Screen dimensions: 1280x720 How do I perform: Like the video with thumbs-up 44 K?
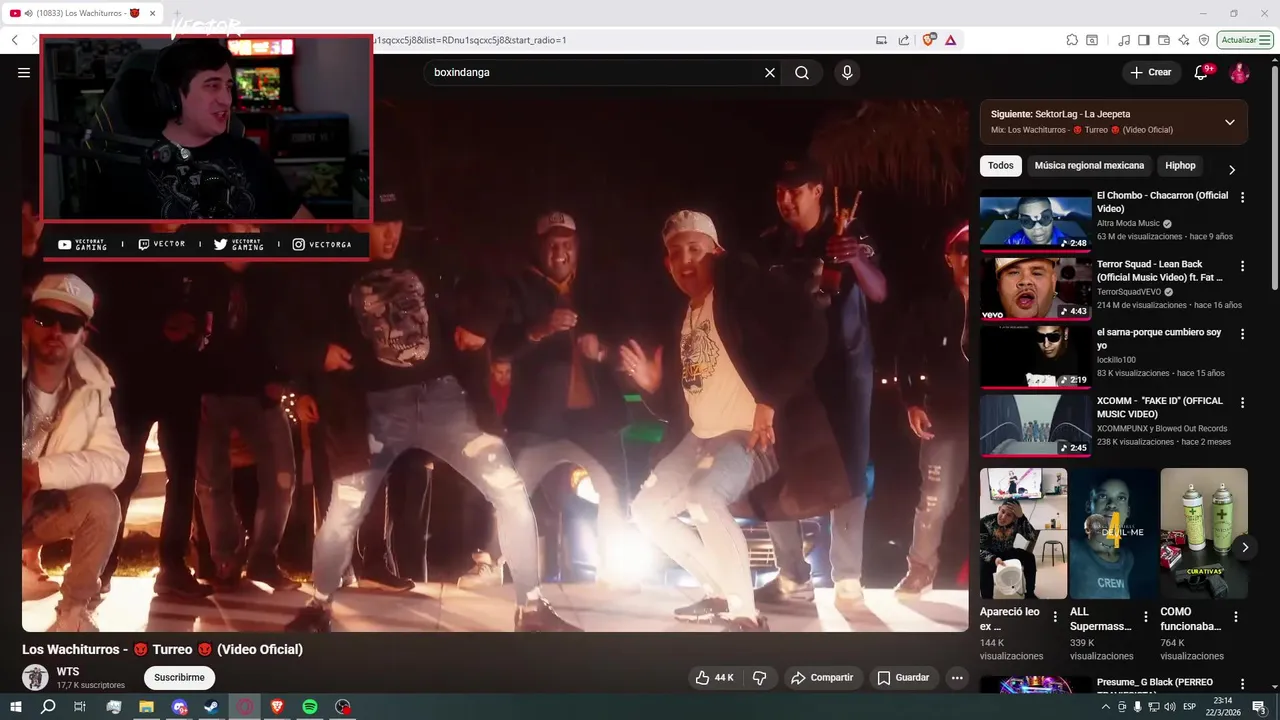point(715,678)
